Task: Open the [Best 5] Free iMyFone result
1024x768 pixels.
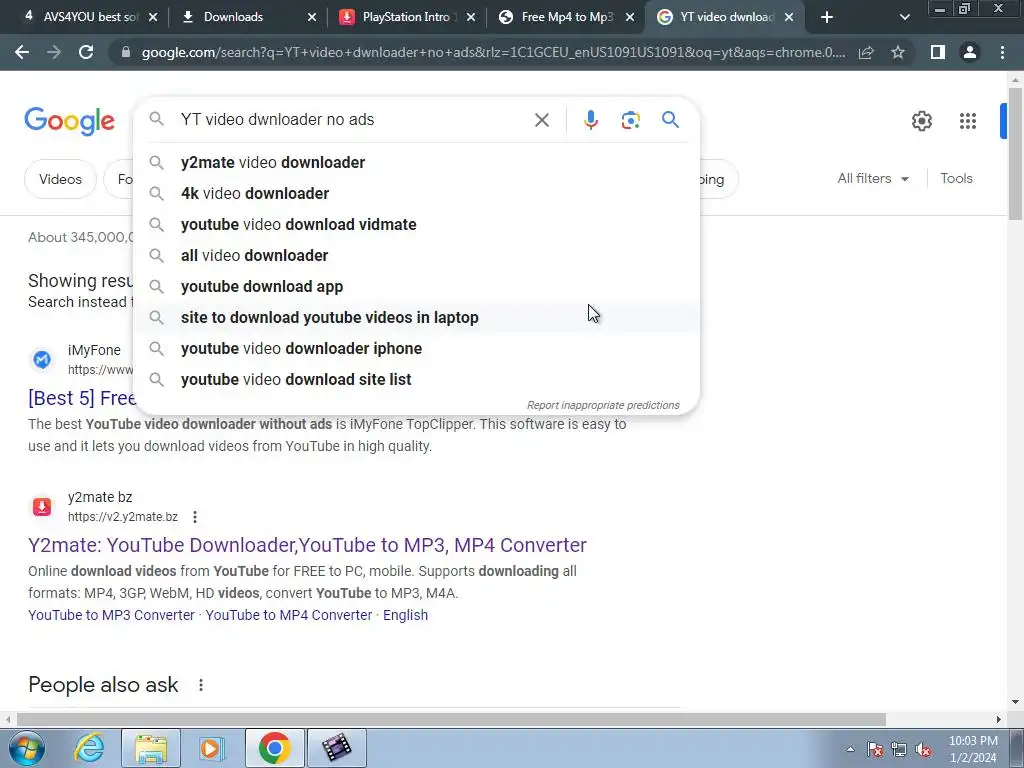Action: 82,398
